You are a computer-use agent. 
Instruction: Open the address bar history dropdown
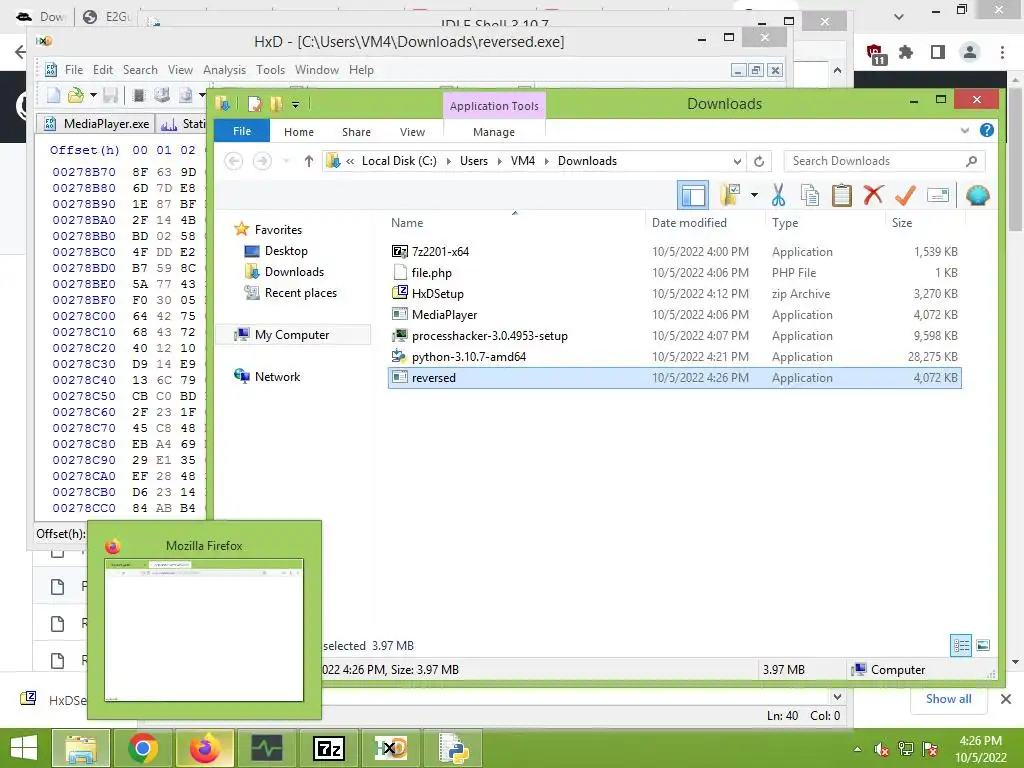click(x=737, y=161)
